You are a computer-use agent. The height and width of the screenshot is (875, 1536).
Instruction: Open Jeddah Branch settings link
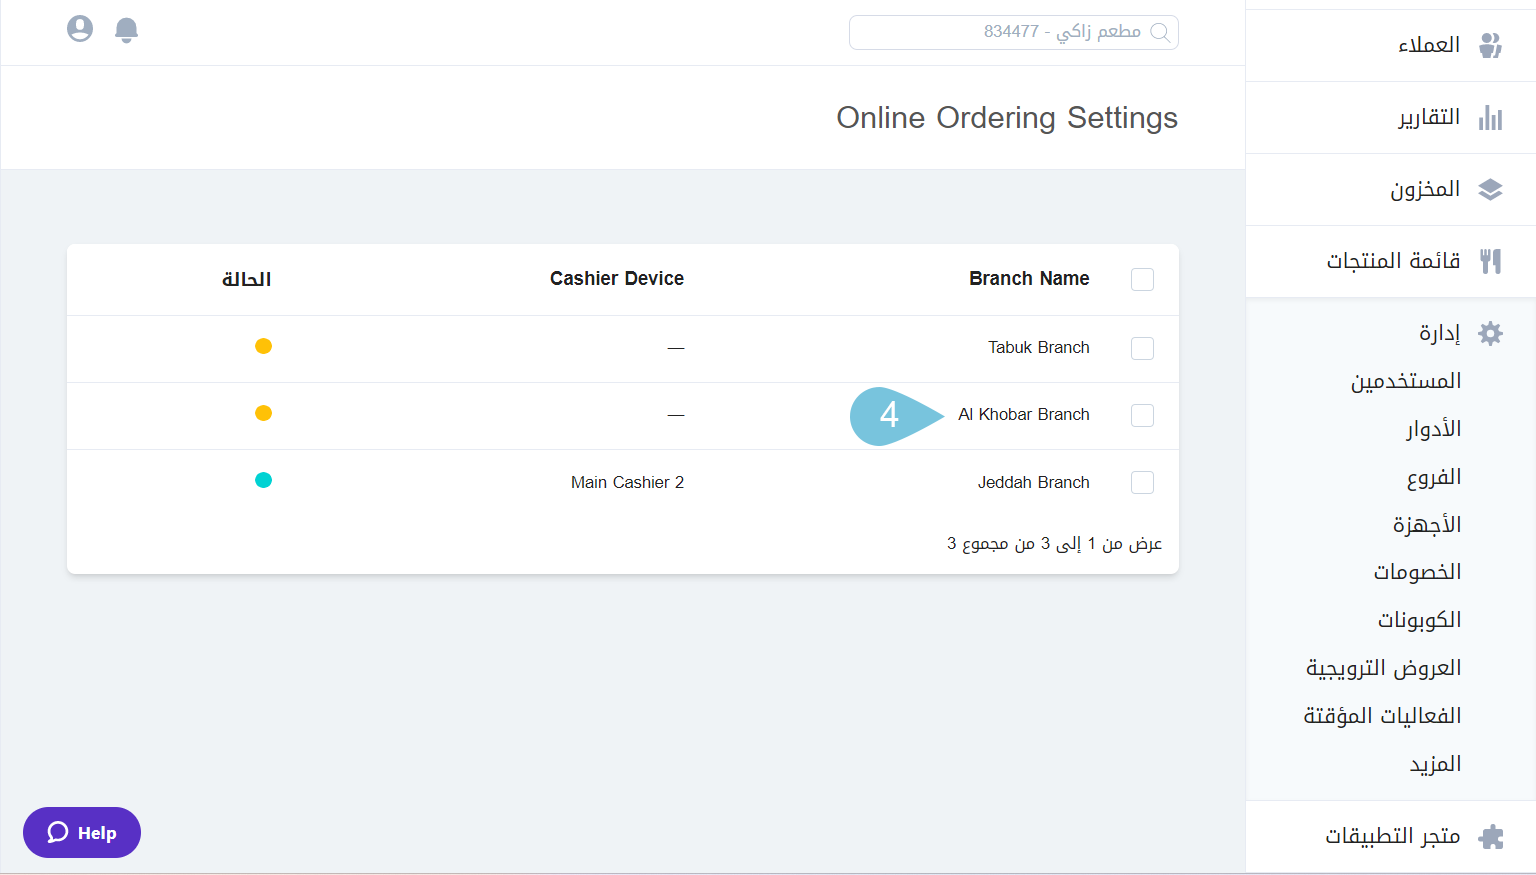pyautogui.click(x=1033, y=482)
